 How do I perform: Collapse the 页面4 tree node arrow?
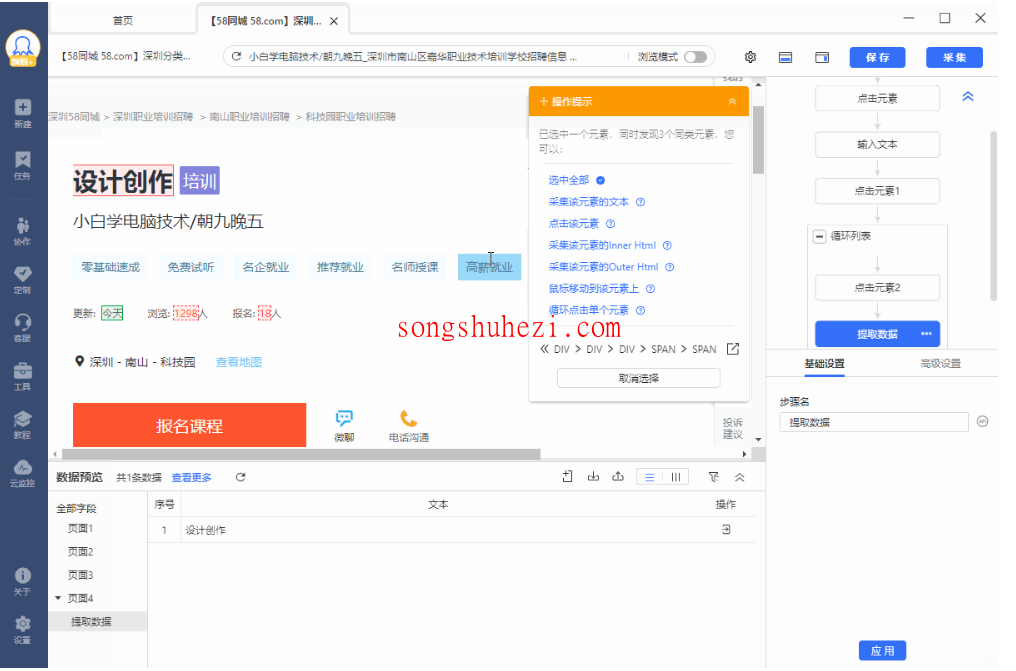point(58,598)
